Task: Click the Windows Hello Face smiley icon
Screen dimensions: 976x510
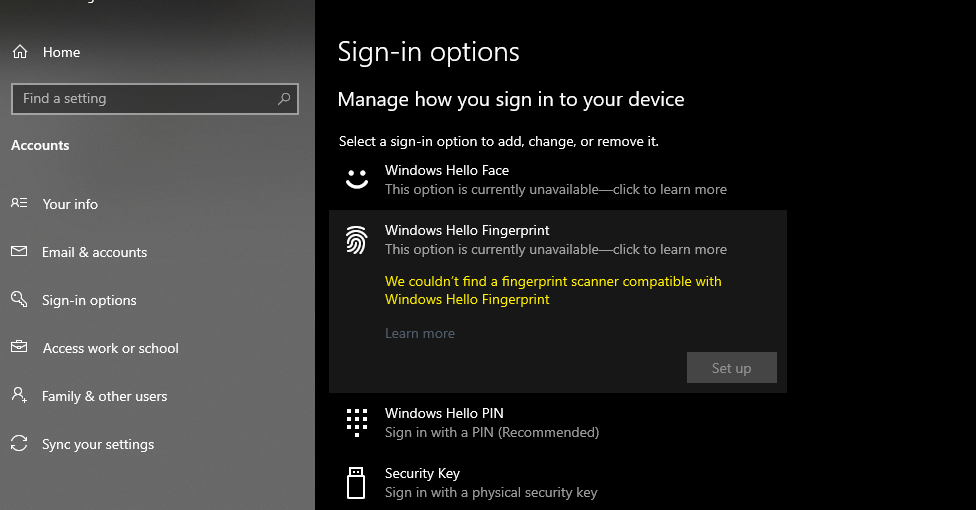Action: coord(357,179)
